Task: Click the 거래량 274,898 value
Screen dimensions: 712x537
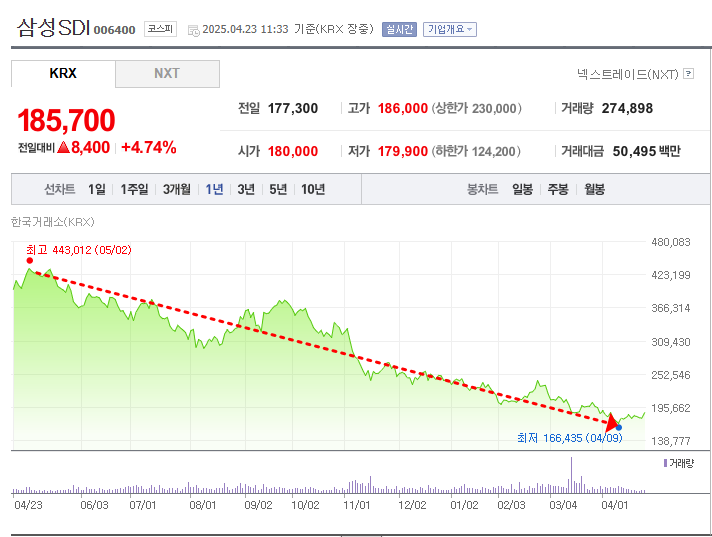Action: (627, 108)
